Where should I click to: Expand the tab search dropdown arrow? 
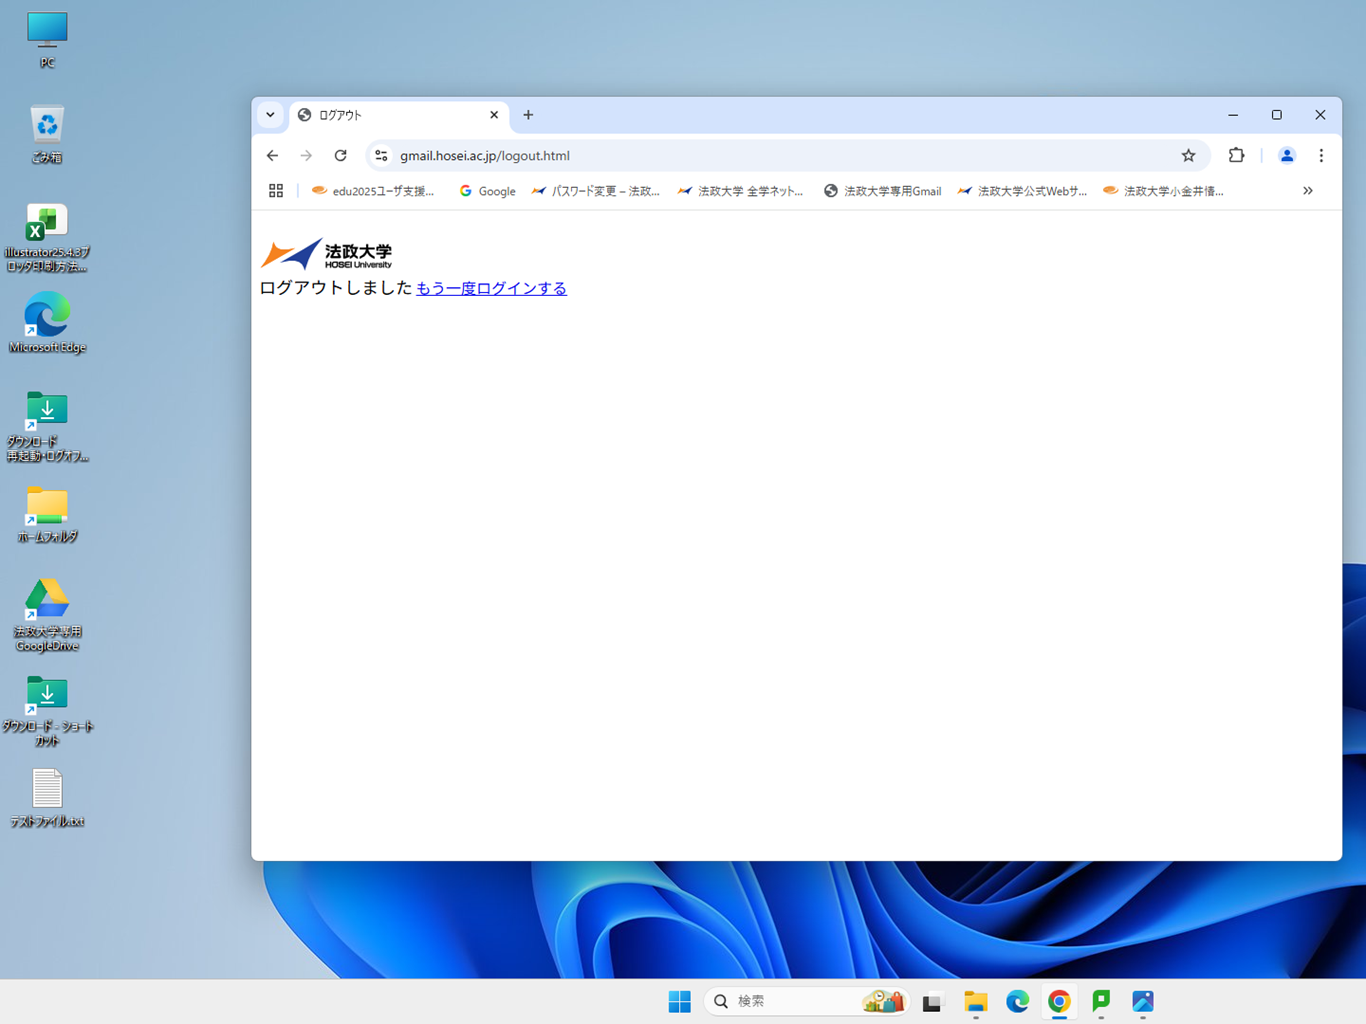tap(270, 115)
